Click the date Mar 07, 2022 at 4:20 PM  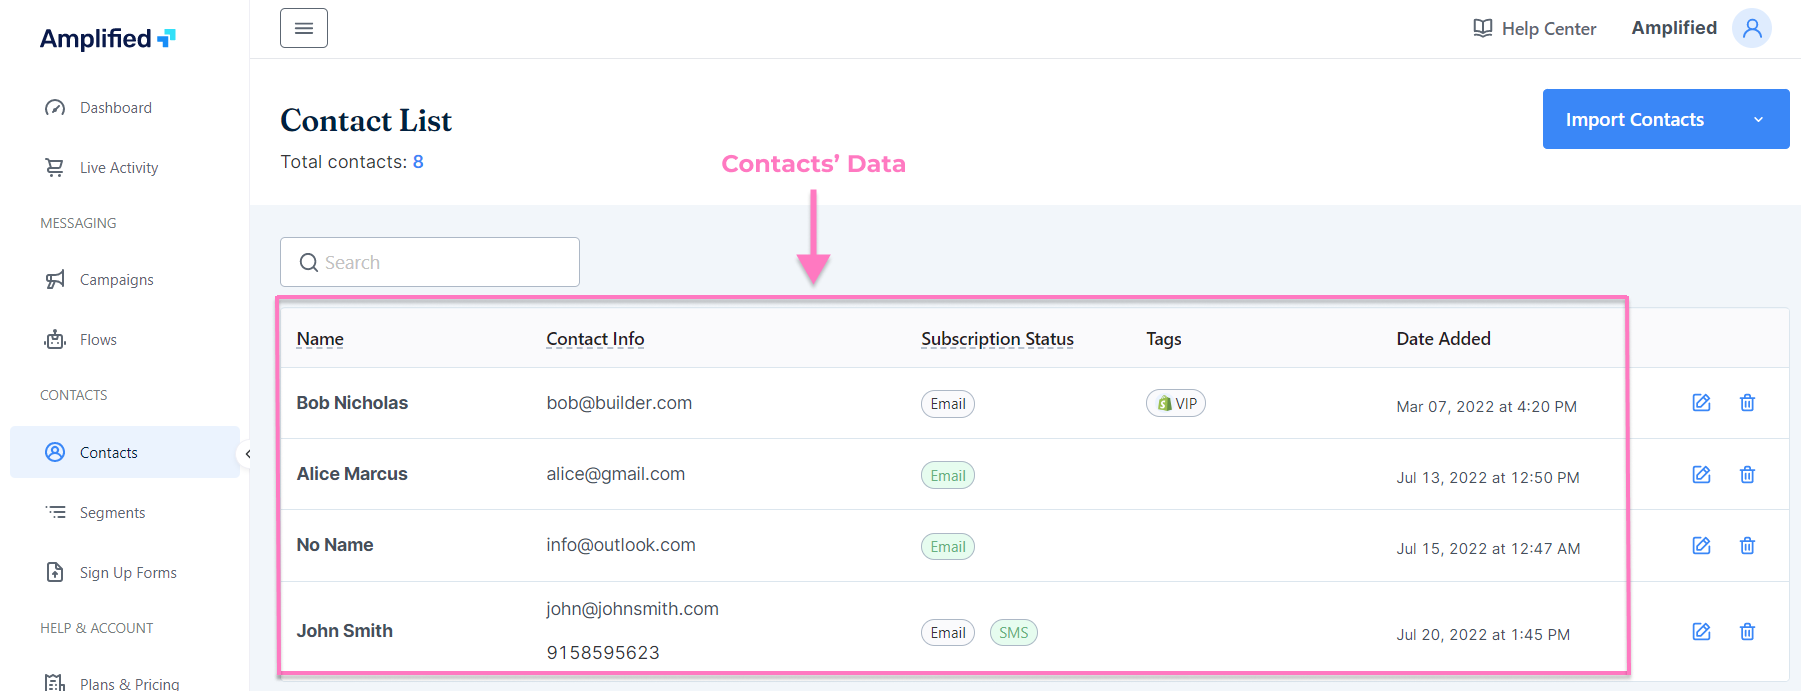click(1486, 407)
